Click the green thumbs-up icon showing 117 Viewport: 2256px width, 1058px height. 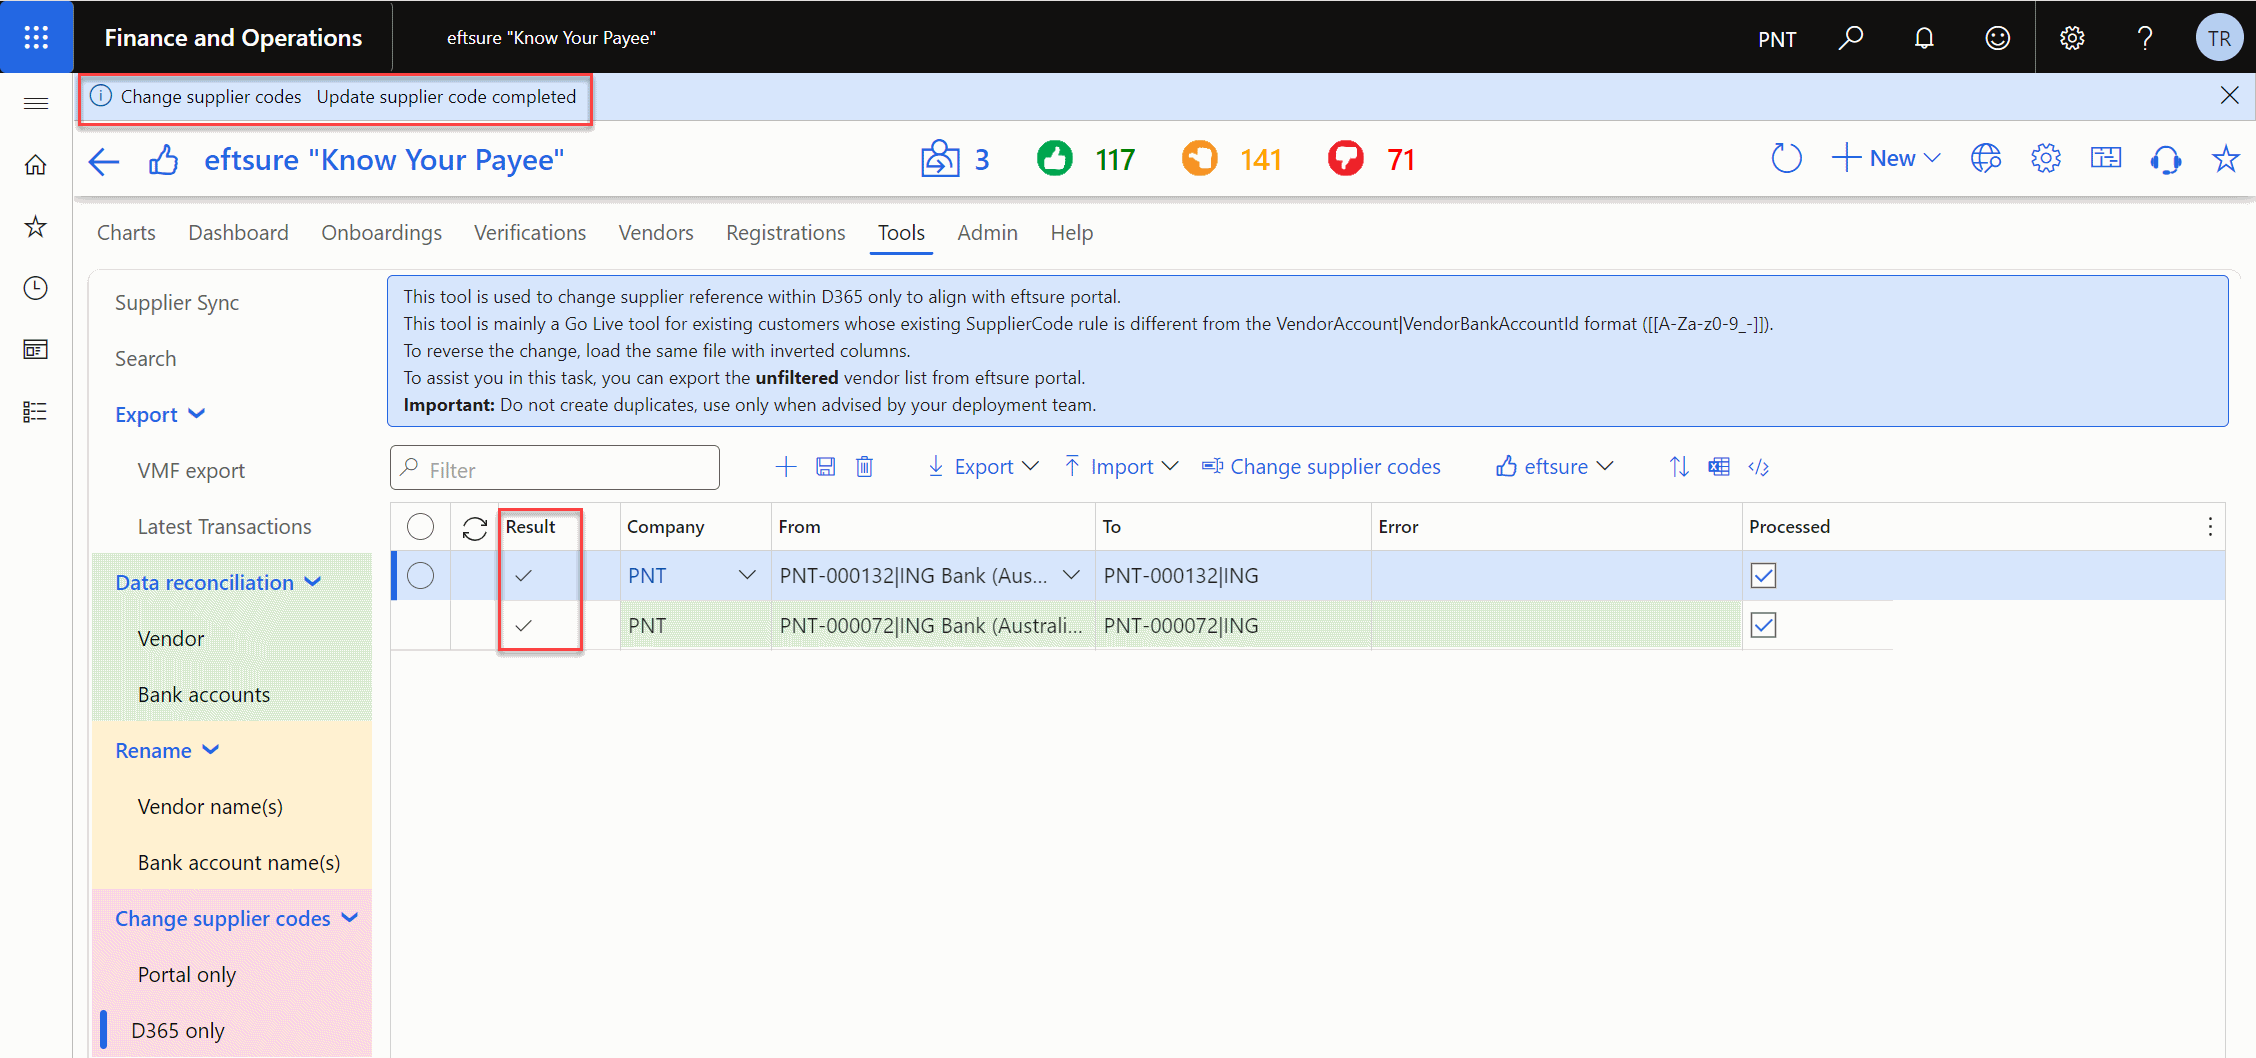[x=1055, y=159]
